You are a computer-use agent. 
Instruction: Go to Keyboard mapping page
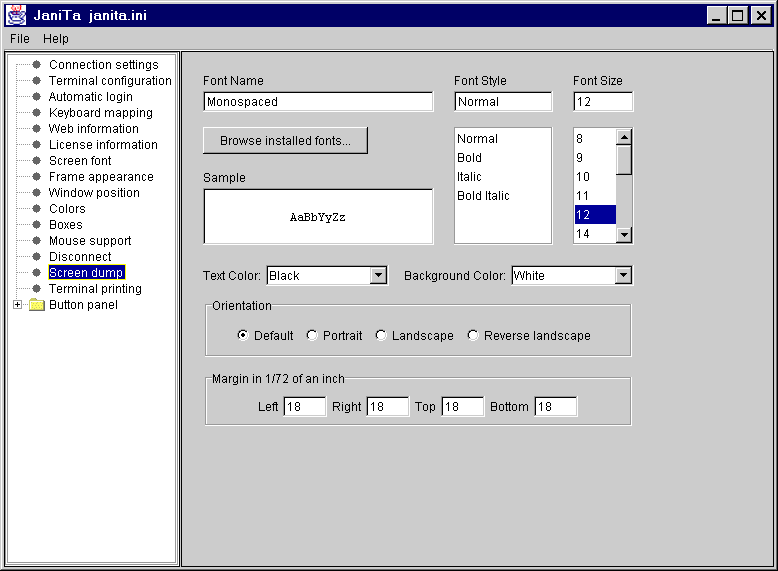tap(101, 113)
